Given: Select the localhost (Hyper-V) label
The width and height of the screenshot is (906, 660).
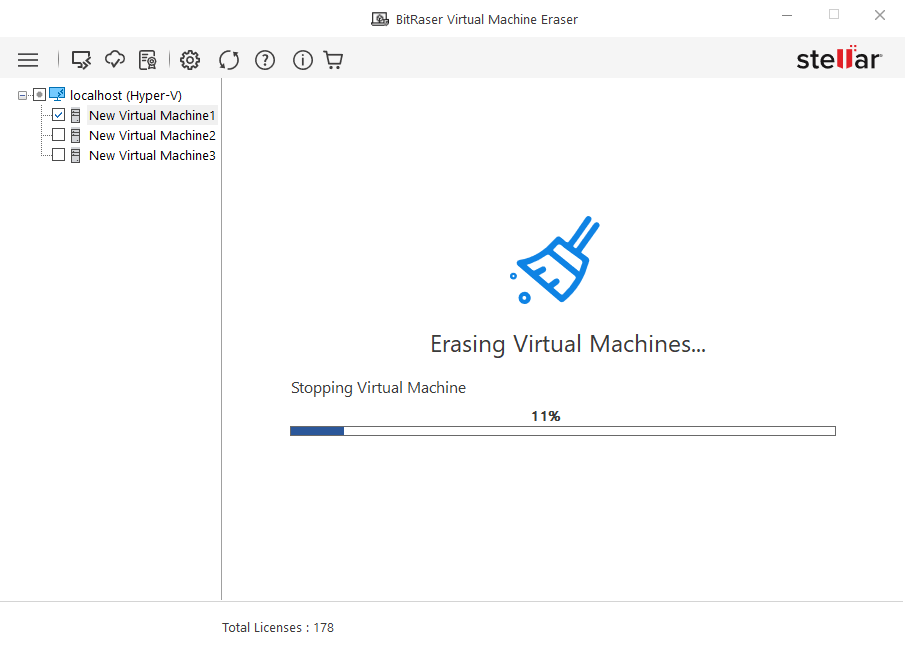Looking at the screenshot, I should pos(126,95).
